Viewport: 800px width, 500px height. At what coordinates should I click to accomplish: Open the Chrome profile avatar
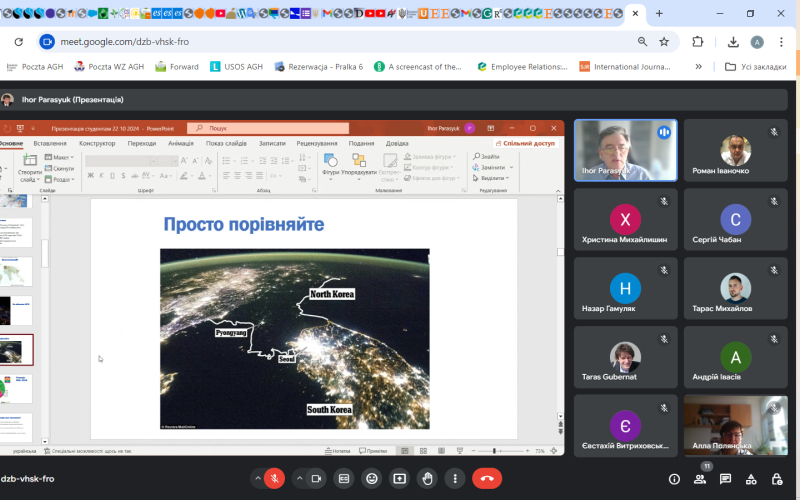coord(757,42)
